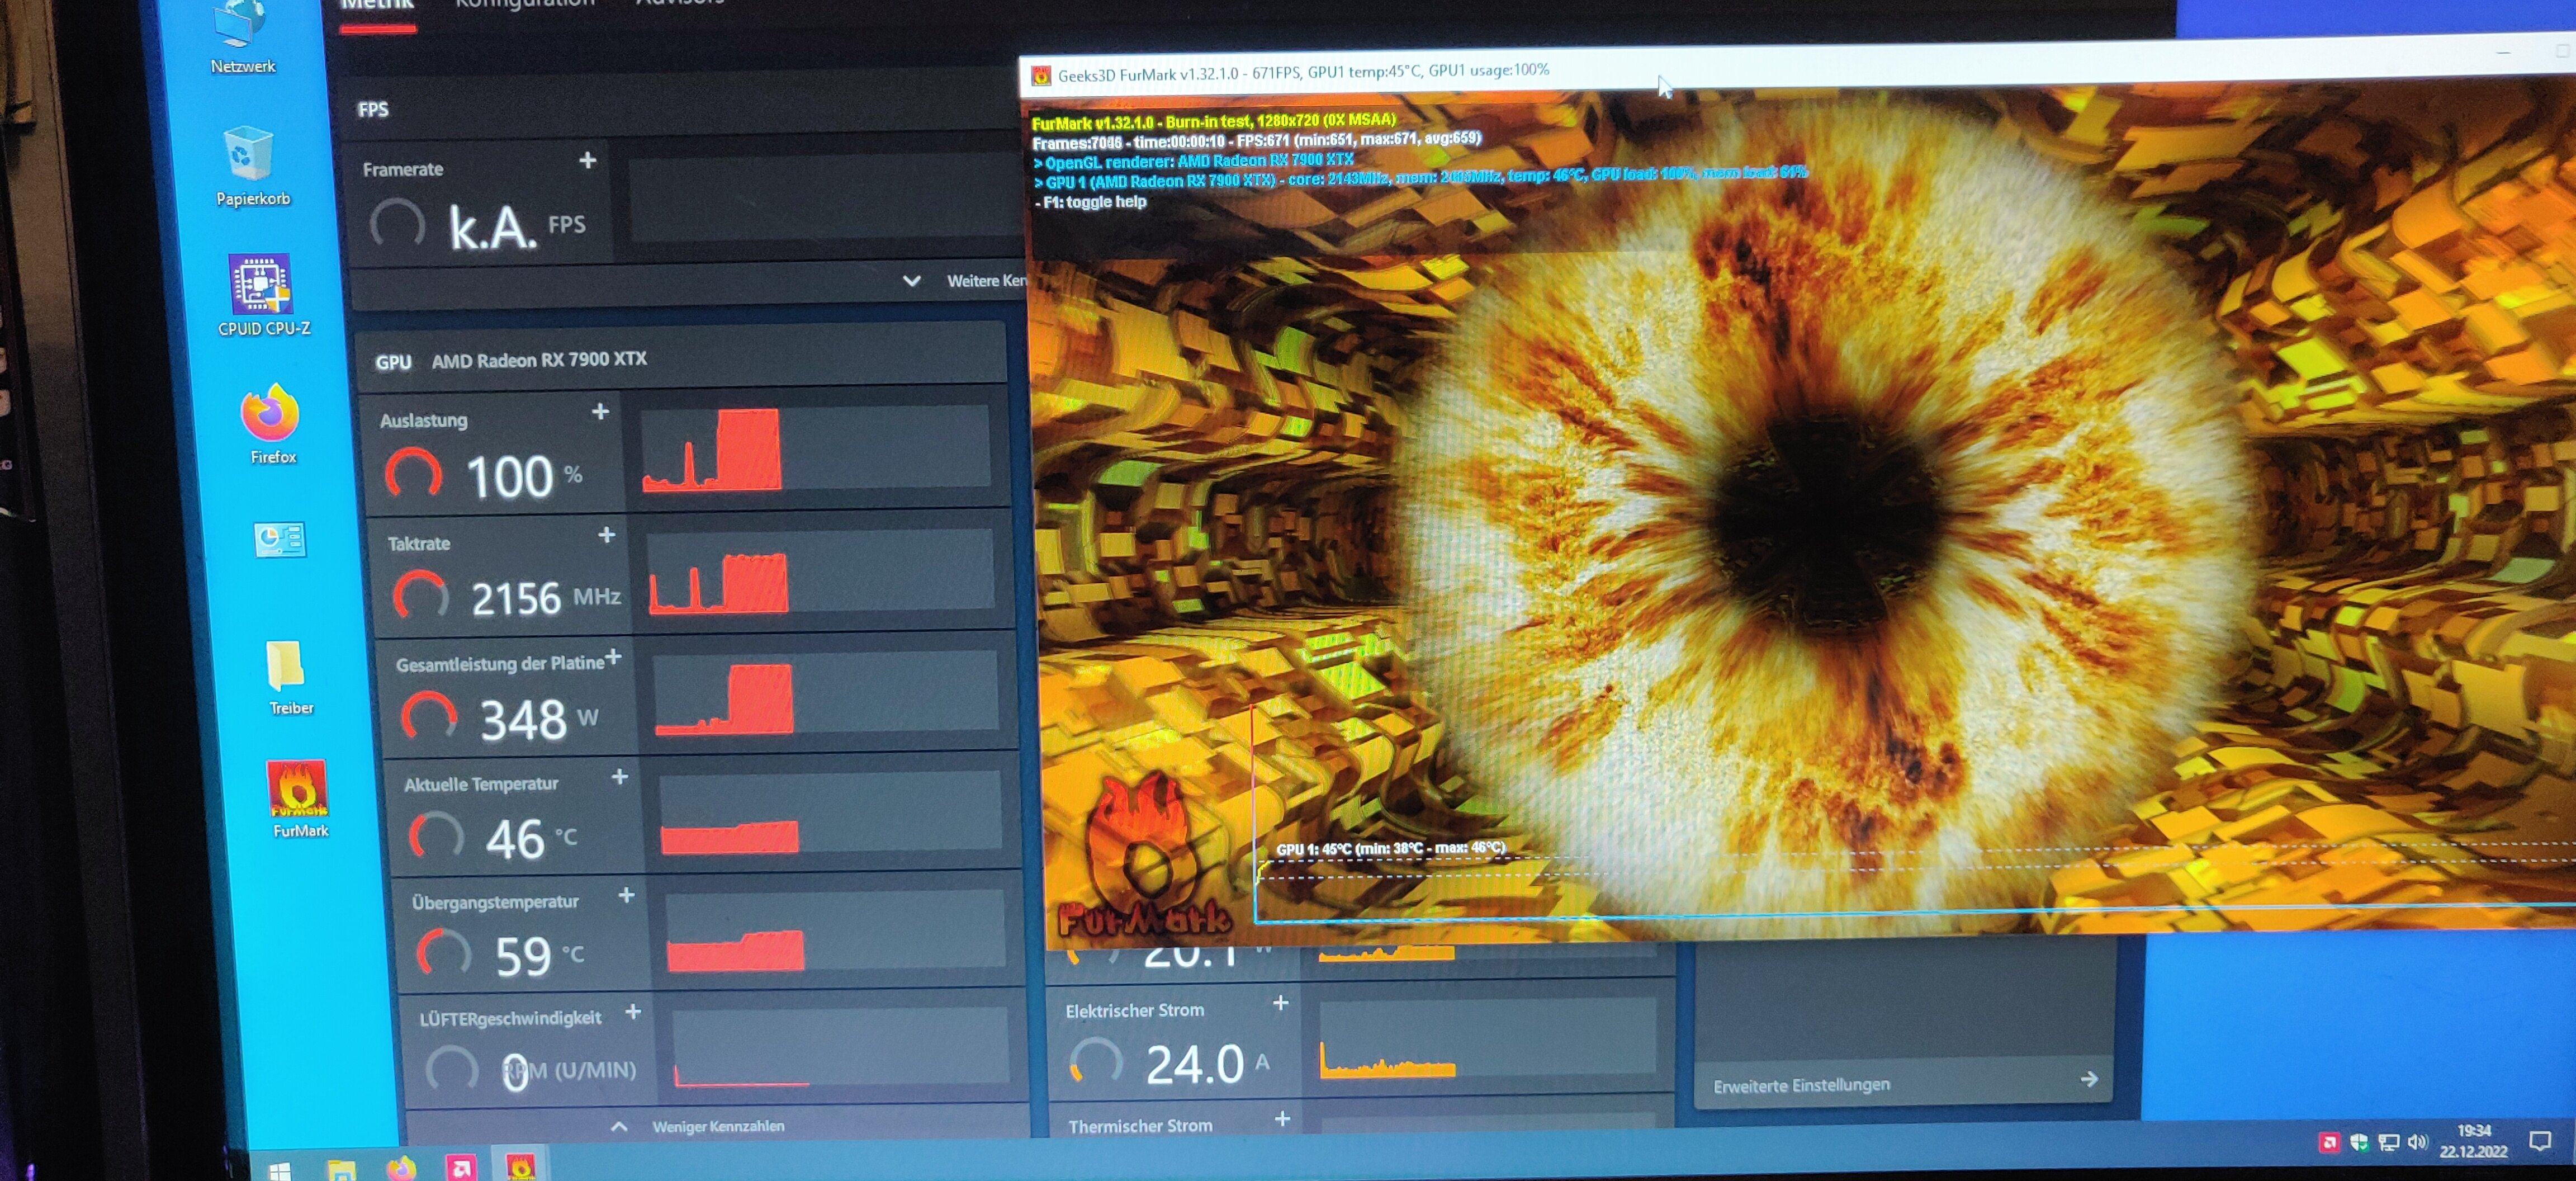Open the control panel icon below Firefox
Screen dimensions: 2576x1181
(279, 540)
